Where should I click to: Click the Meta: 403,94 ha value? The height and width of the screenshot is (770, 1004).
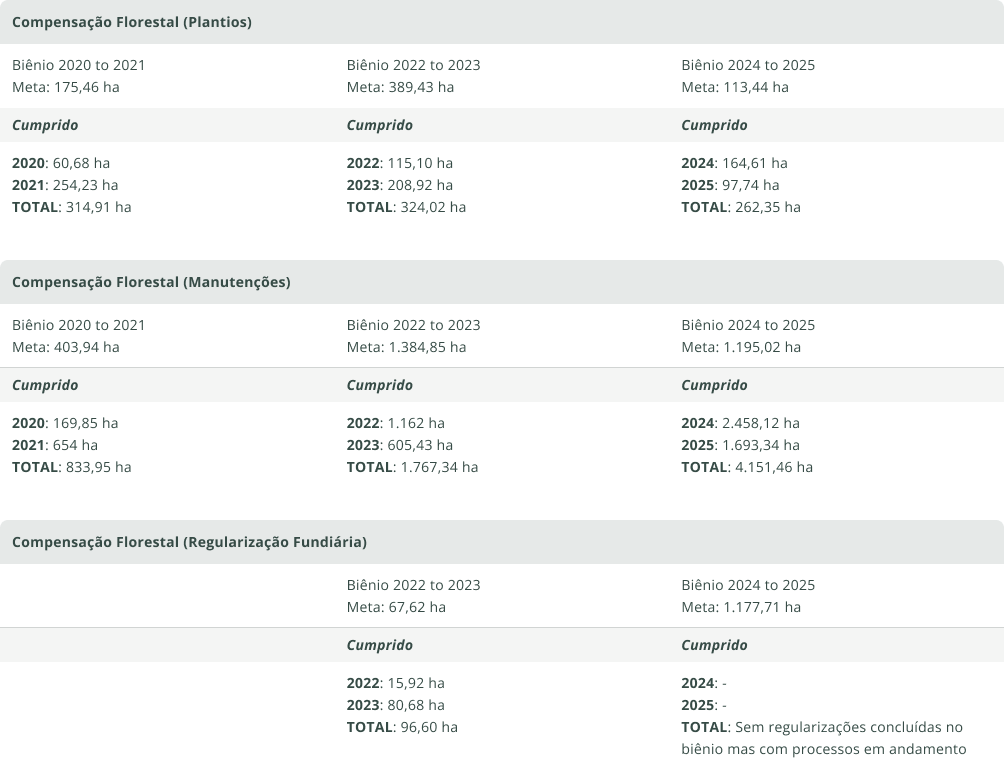tap(66, 347)
